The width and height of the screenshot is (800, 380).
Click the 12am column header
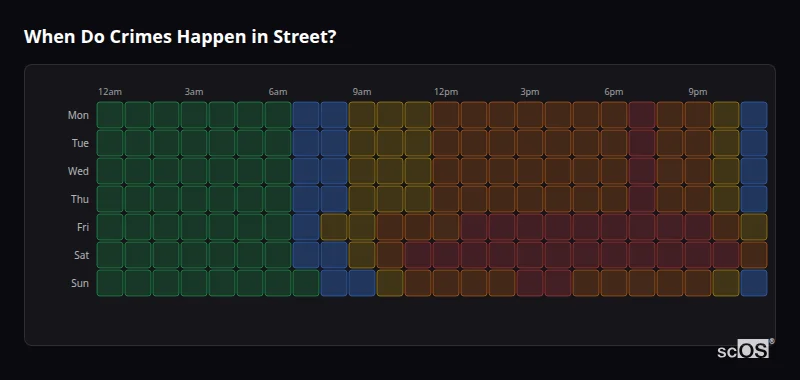[x=110, y=92]
